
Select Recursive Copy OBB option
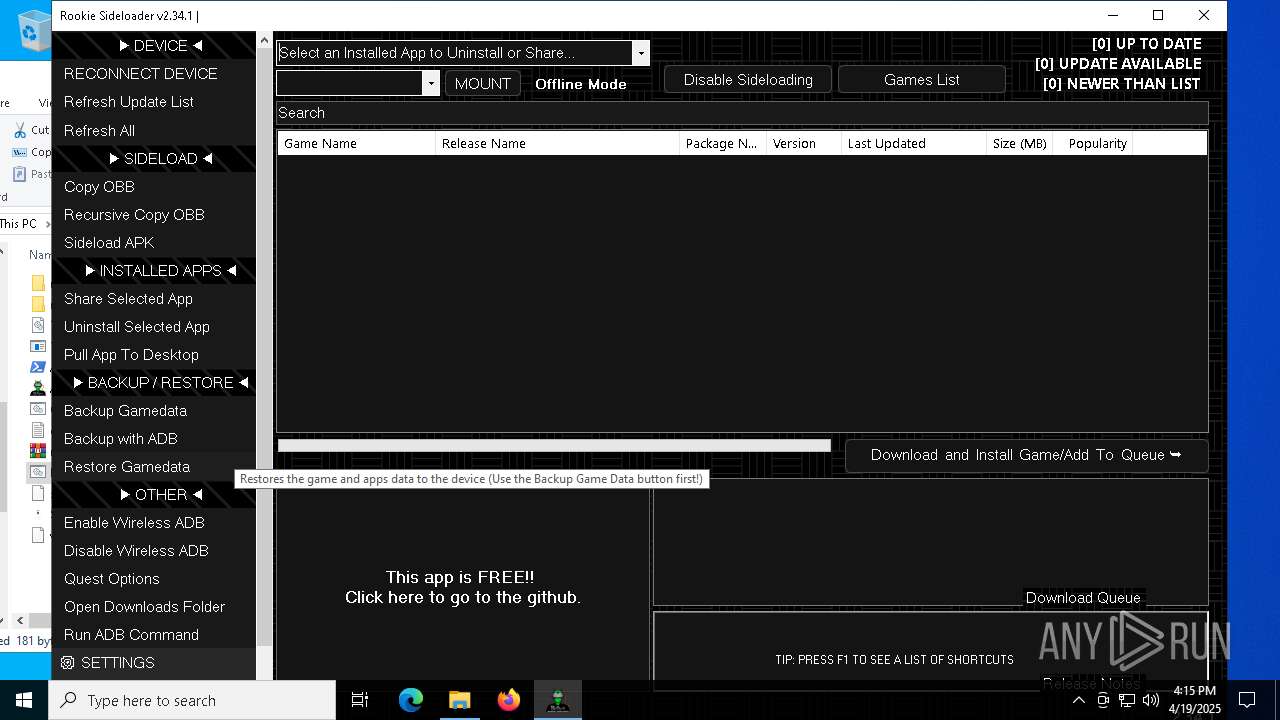click(x=154, y=214)
